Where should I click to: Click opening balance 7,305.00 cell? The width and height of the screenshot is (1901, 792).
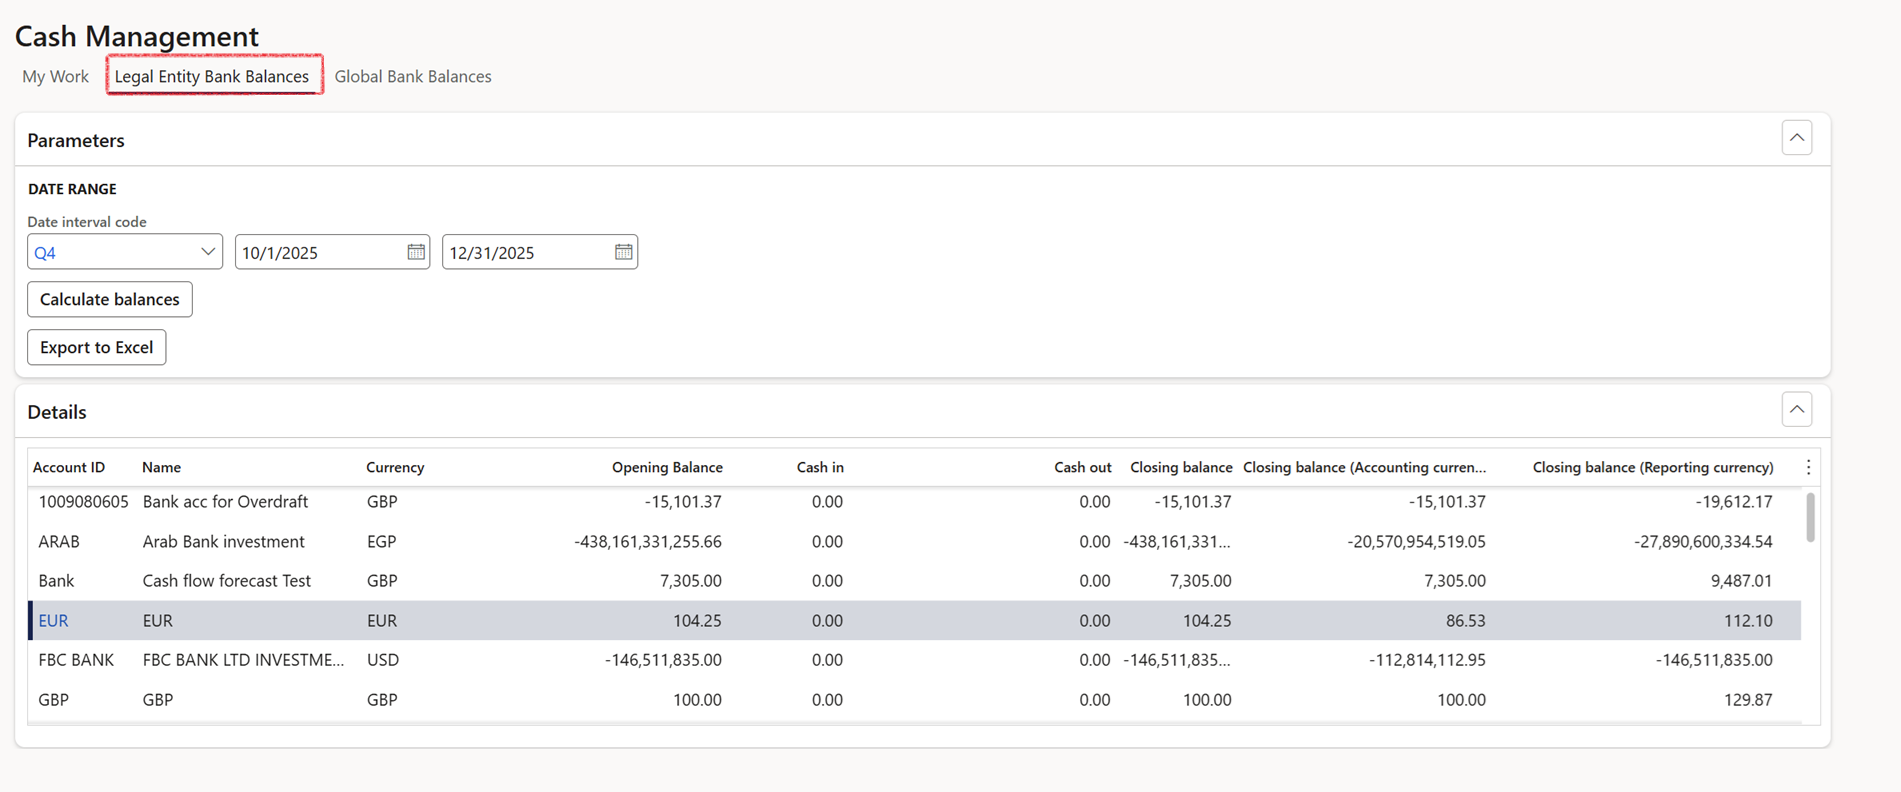pyautogui.click(x=691, y=581)
